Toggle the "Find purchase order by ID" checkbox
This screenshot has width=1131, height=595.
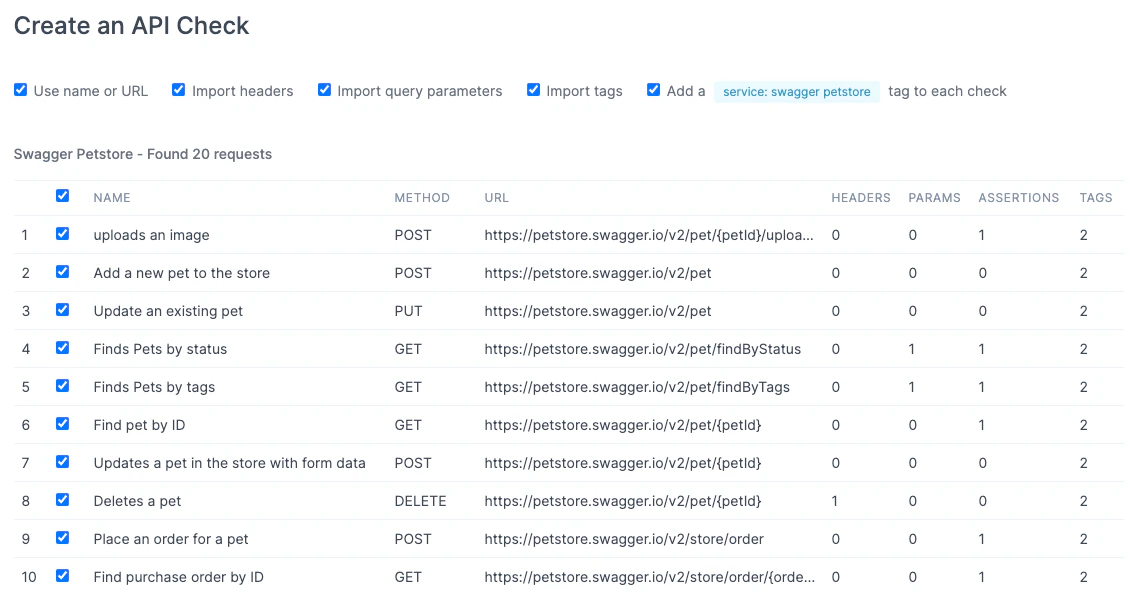pos(62,575)
